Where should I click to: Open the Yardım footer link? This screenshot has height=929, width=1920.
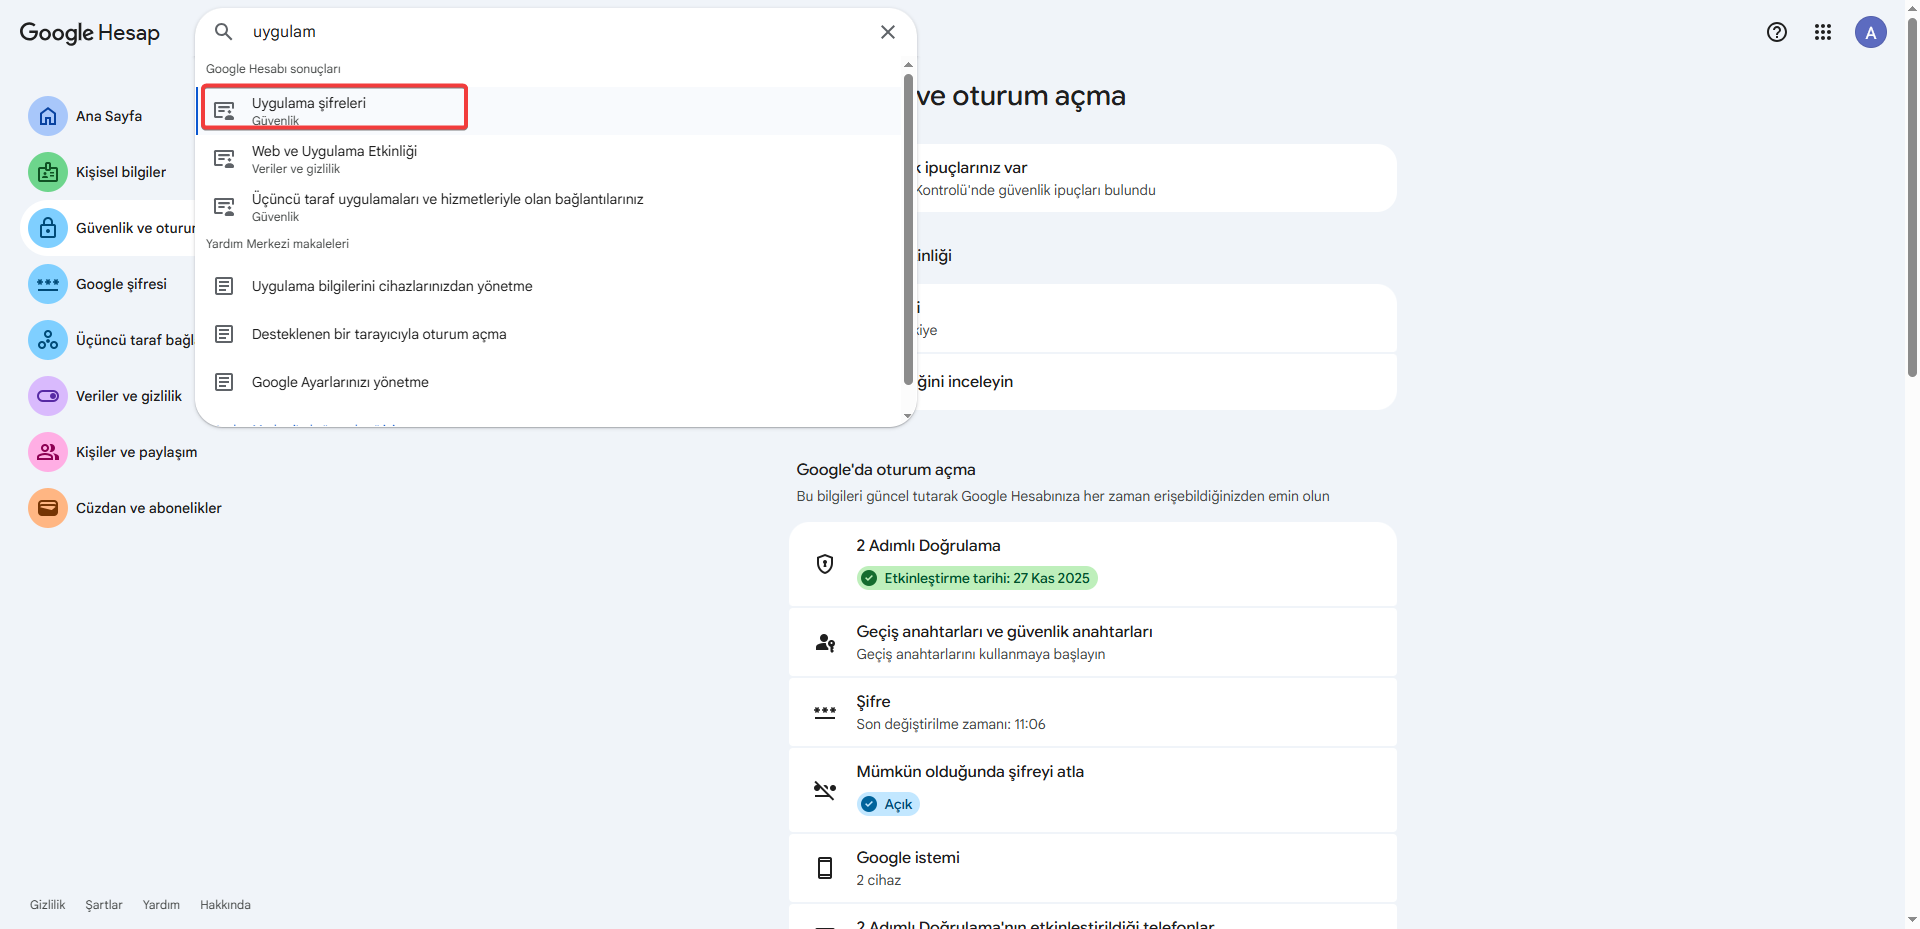click(161, 905)
